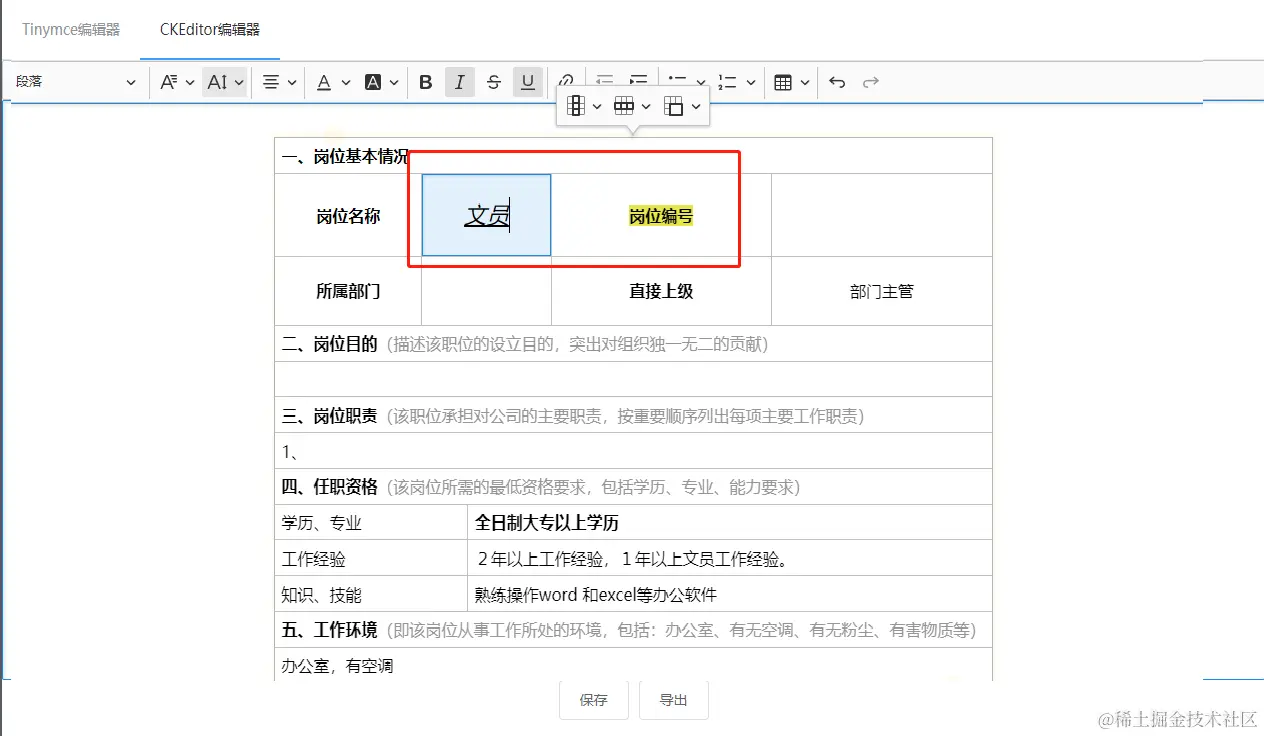
Task: Click the empty cell right of 所属部门
Action: click(486, 291)
